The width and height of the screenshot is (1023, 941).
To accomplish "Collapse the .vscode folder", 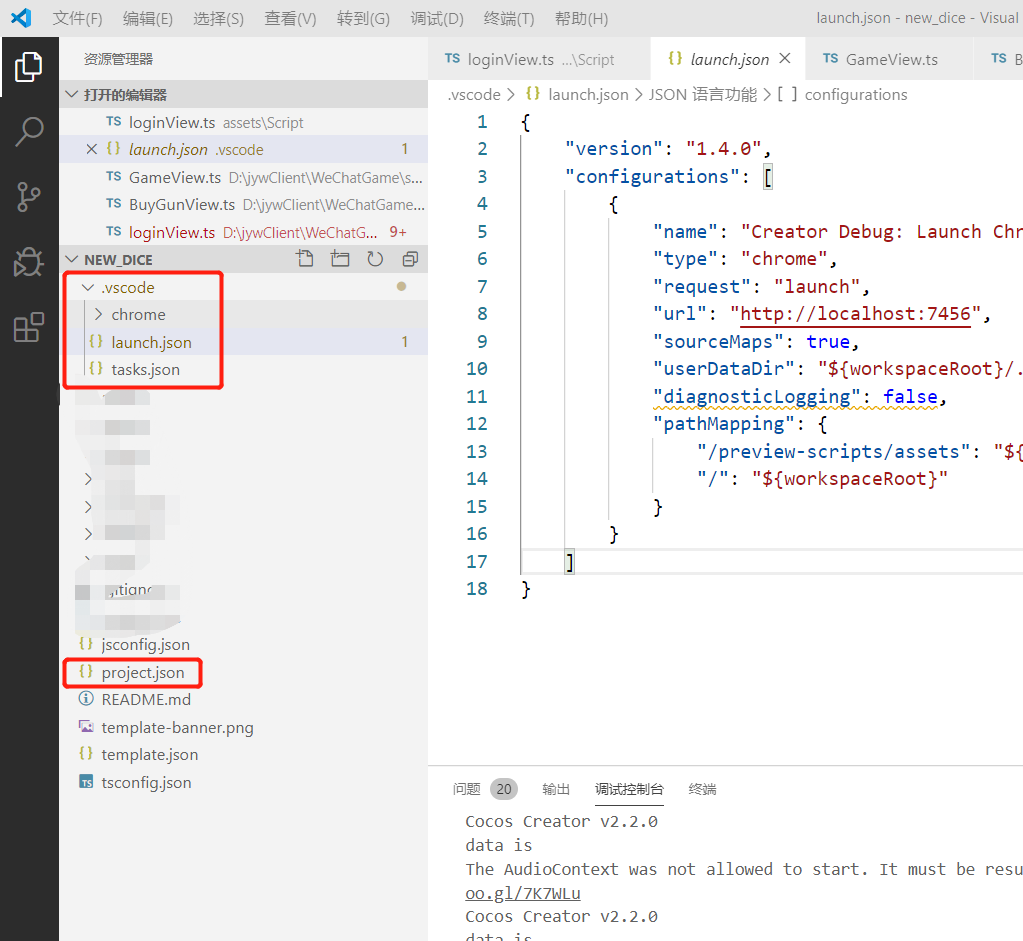I will pos(87,287).
